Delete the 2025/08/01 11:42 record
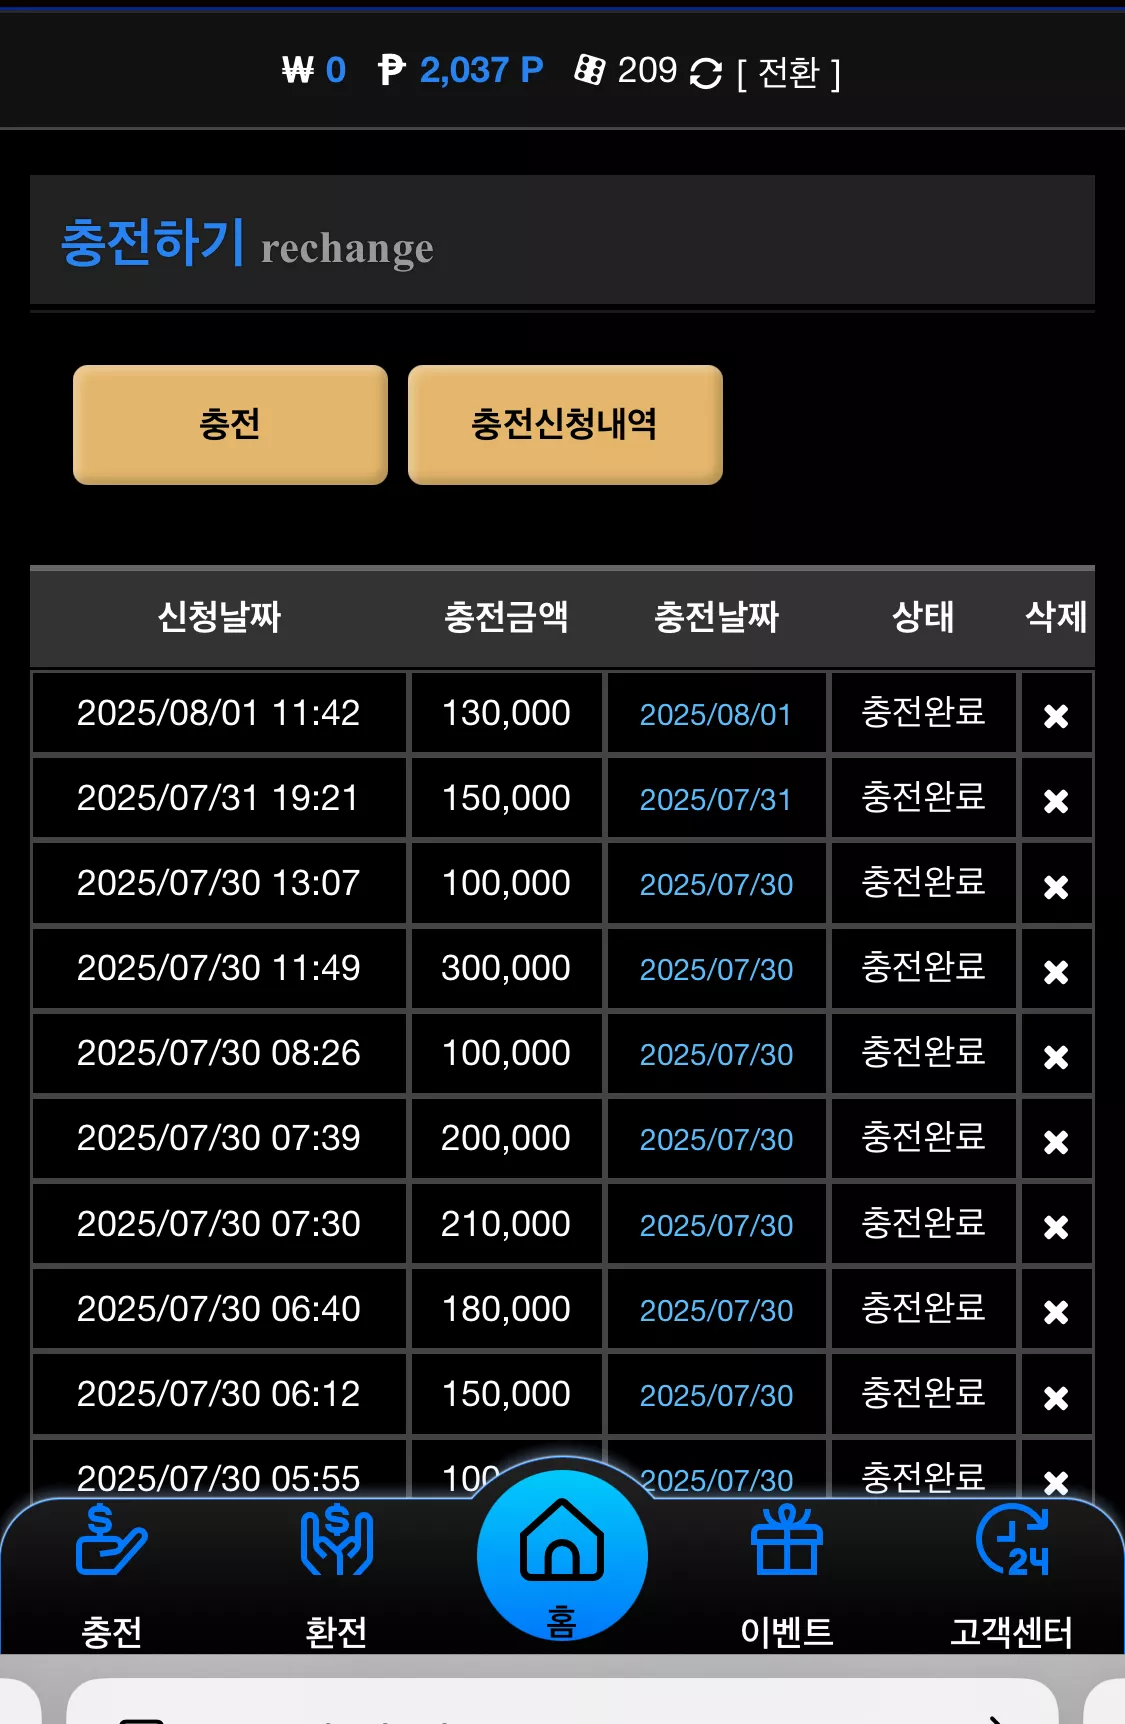Viewport: 1125px width, 1724px height. point(1056,716)
